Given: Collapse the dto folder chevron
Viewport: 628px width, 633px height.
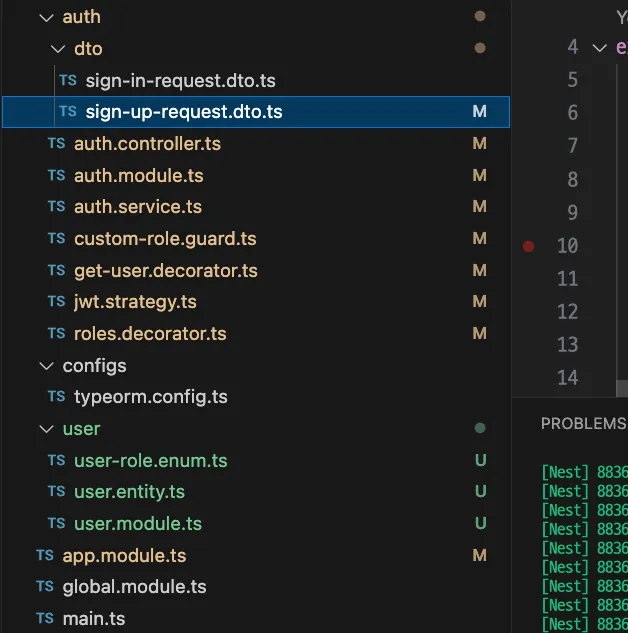Looking at the screenshot, I should pyautogui.click(x=57, y=49).
